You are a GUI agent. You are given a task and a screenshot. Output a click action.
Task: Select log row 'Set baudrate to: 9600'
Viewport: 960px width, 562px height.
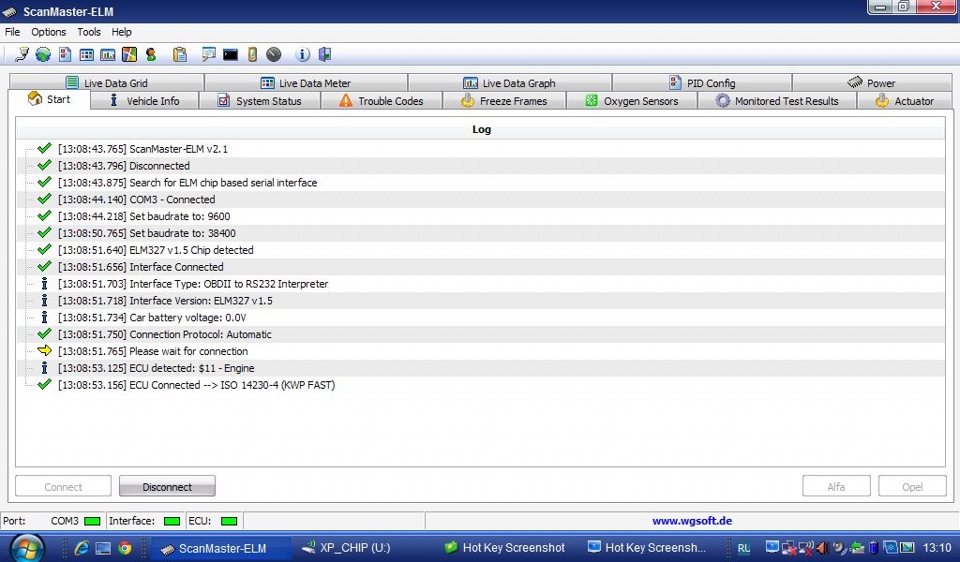click(x=481, y=216)
